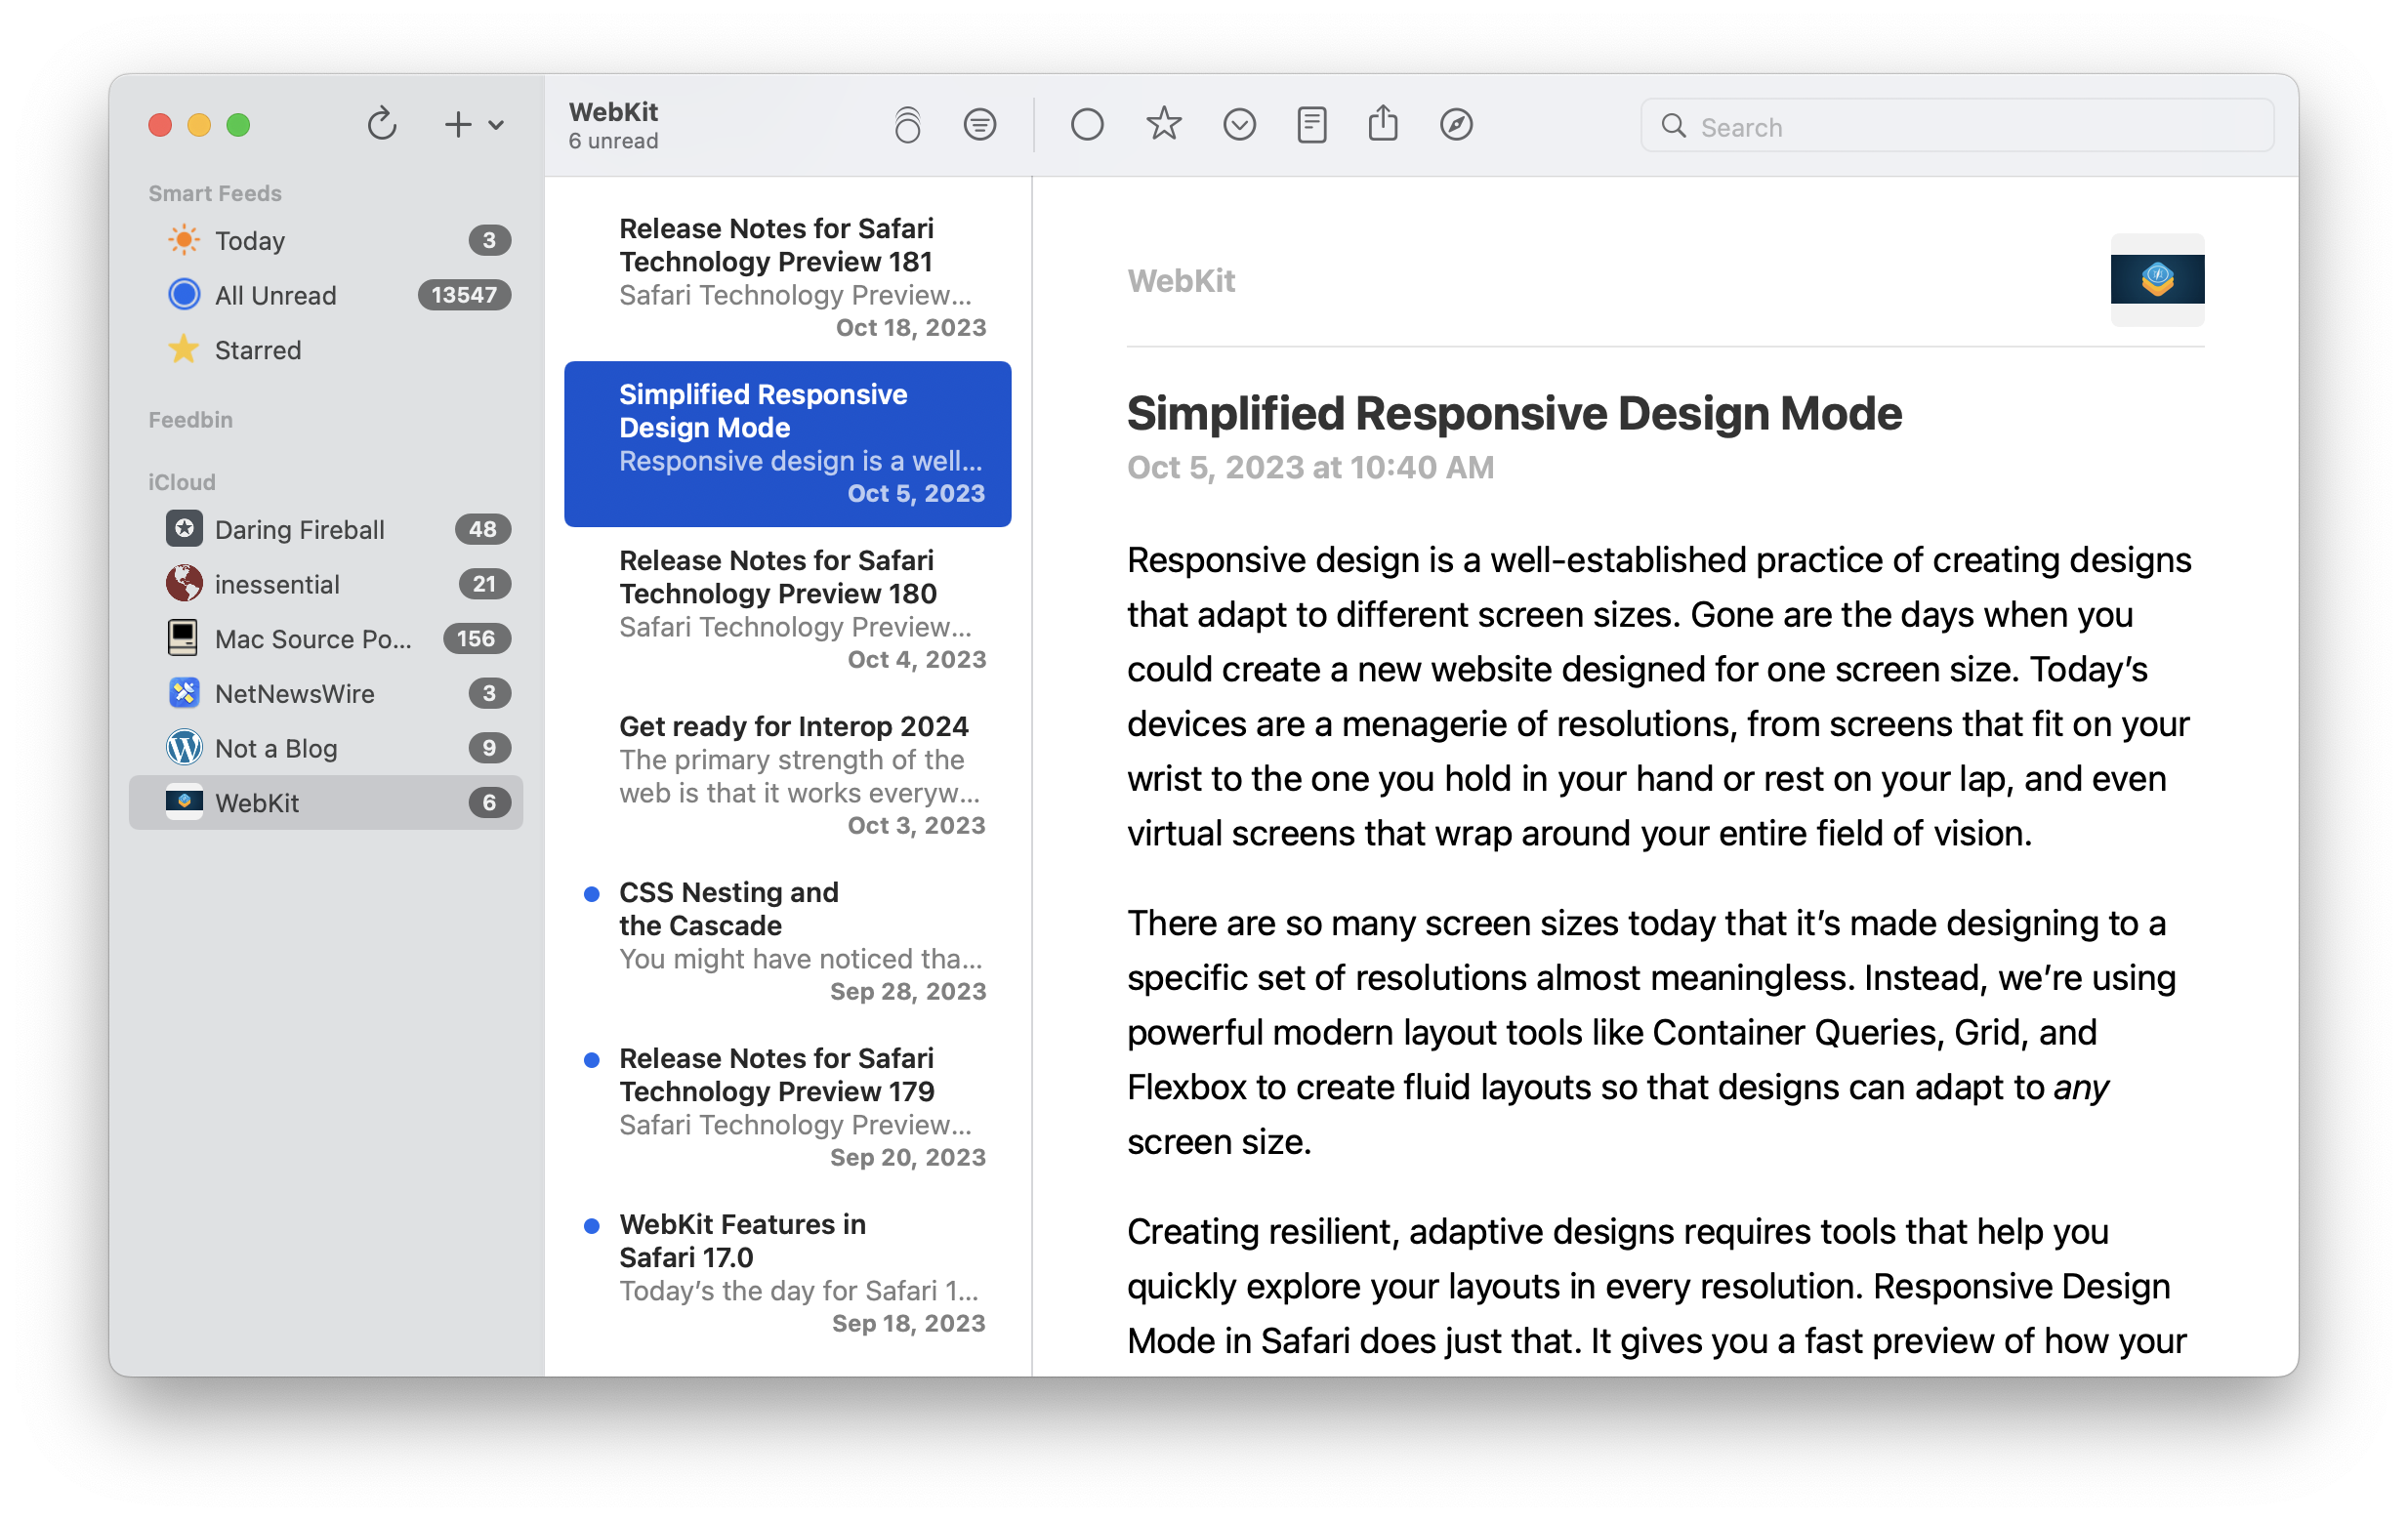Click the Simplified Responsive Design Mode headline
Screen dimensions: 2408x1521
click(x=1514, y=414)
